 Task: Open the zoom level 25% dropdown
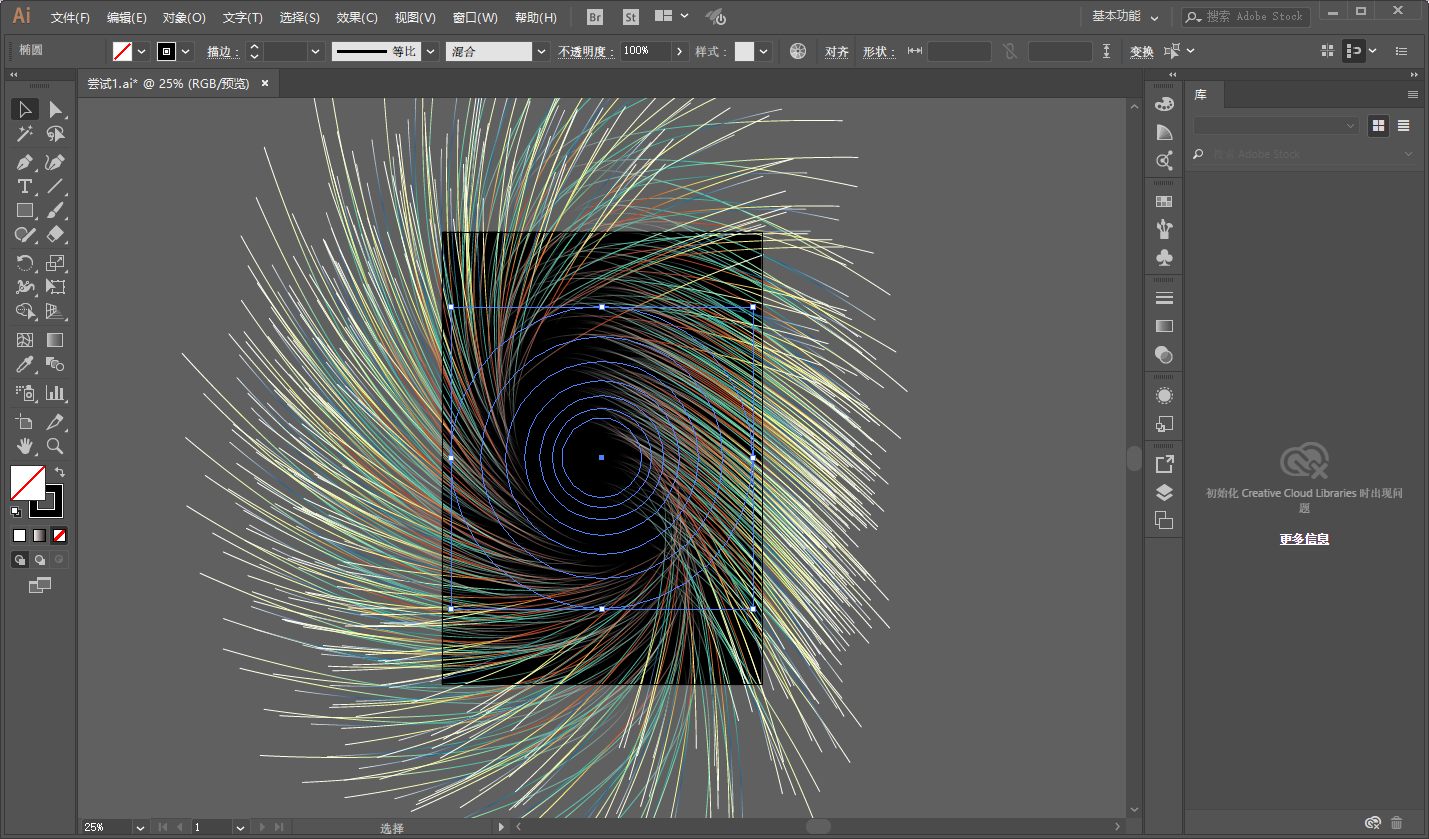[x=140, y=827]
